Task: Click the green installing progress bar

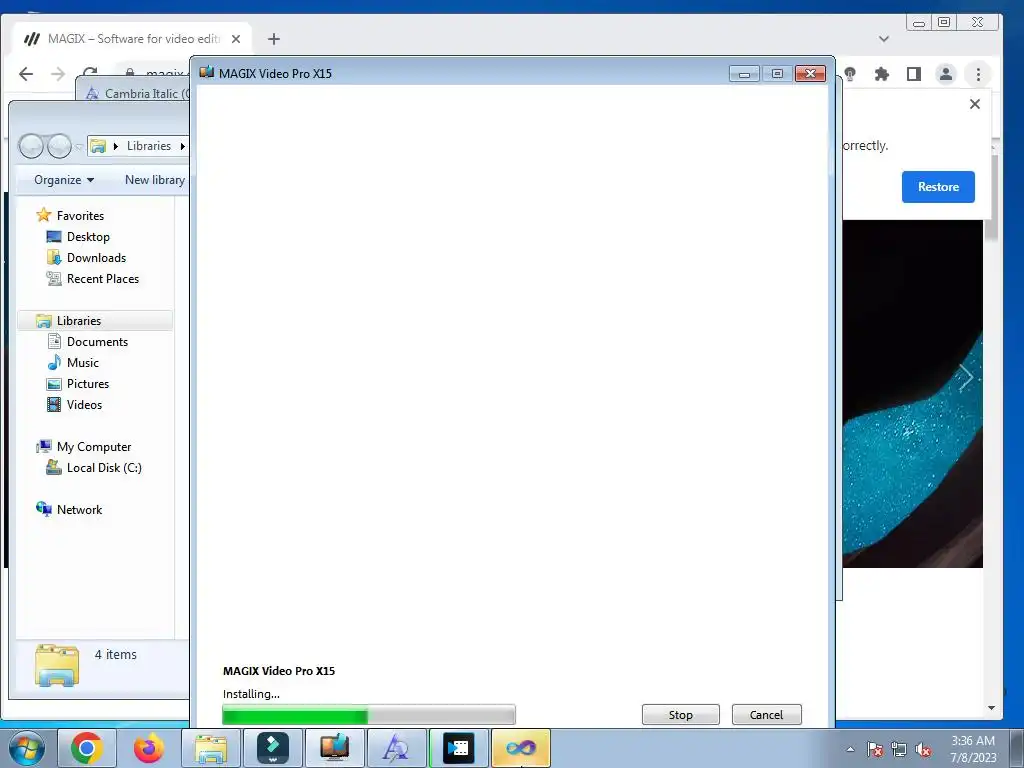Action: point(368,714)
